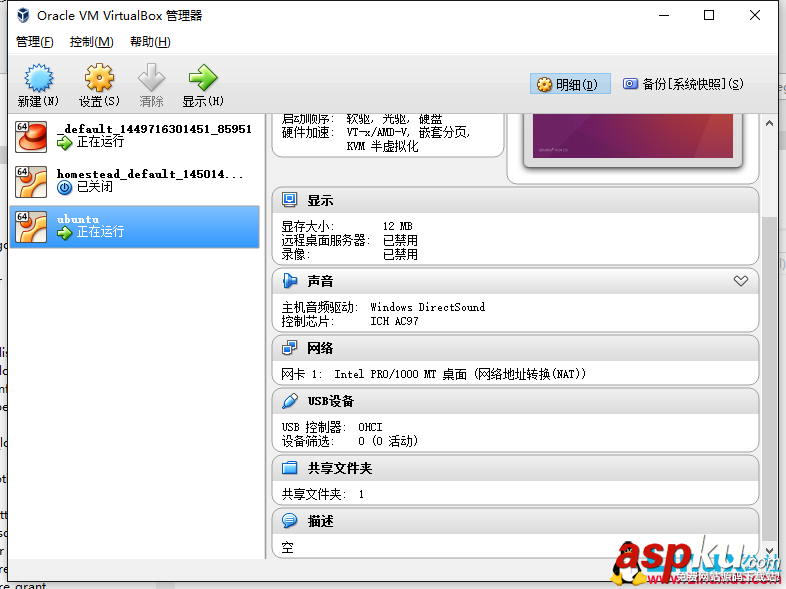786x589 pixels.
Task: Maximize the VirtualBox manager window
Action: [x=709, y=16]
